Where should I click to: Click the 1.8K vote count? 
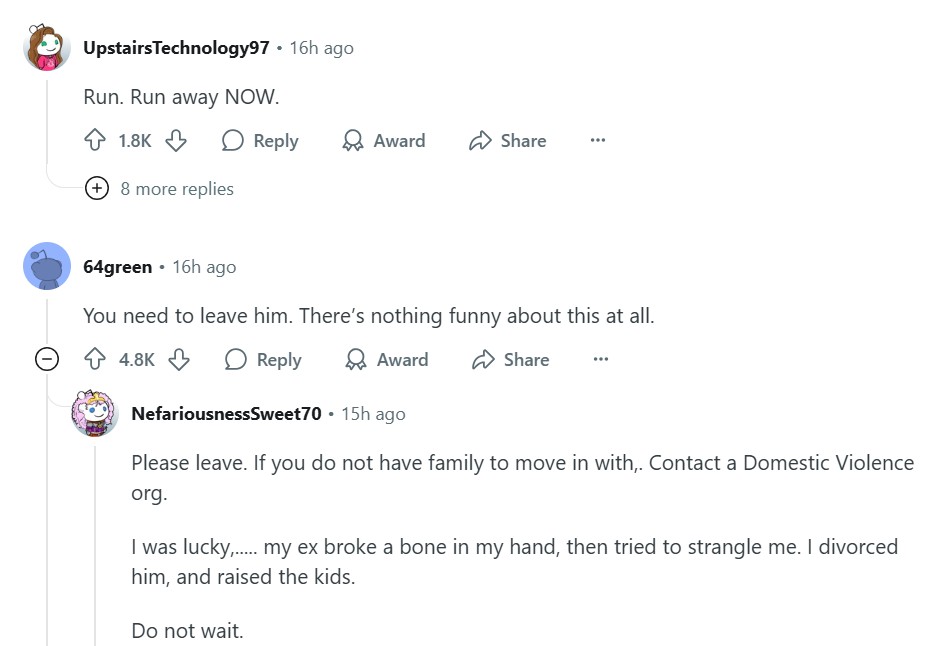pyautogui.click(x=134, y=141)
